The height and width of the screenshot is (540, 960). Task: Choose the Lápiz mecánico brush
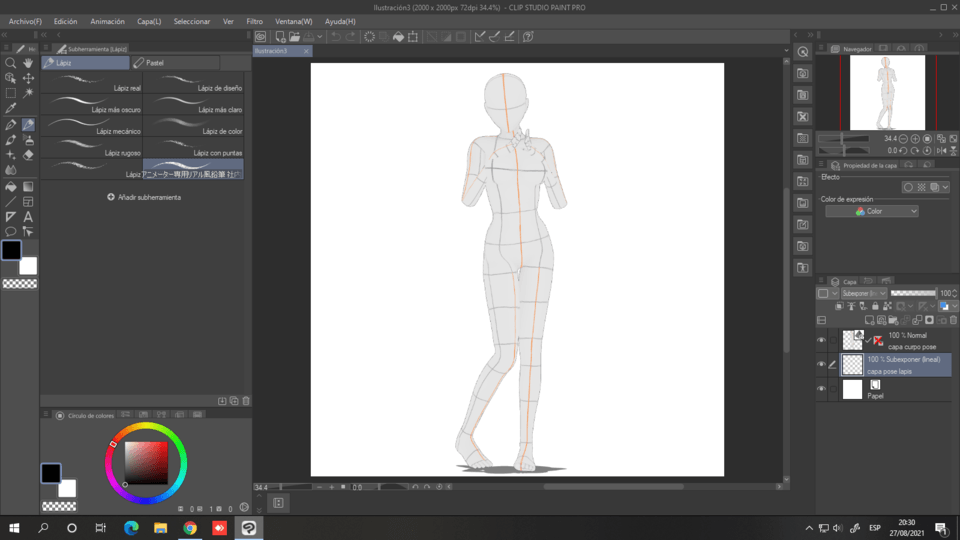(x=92, y=127)
